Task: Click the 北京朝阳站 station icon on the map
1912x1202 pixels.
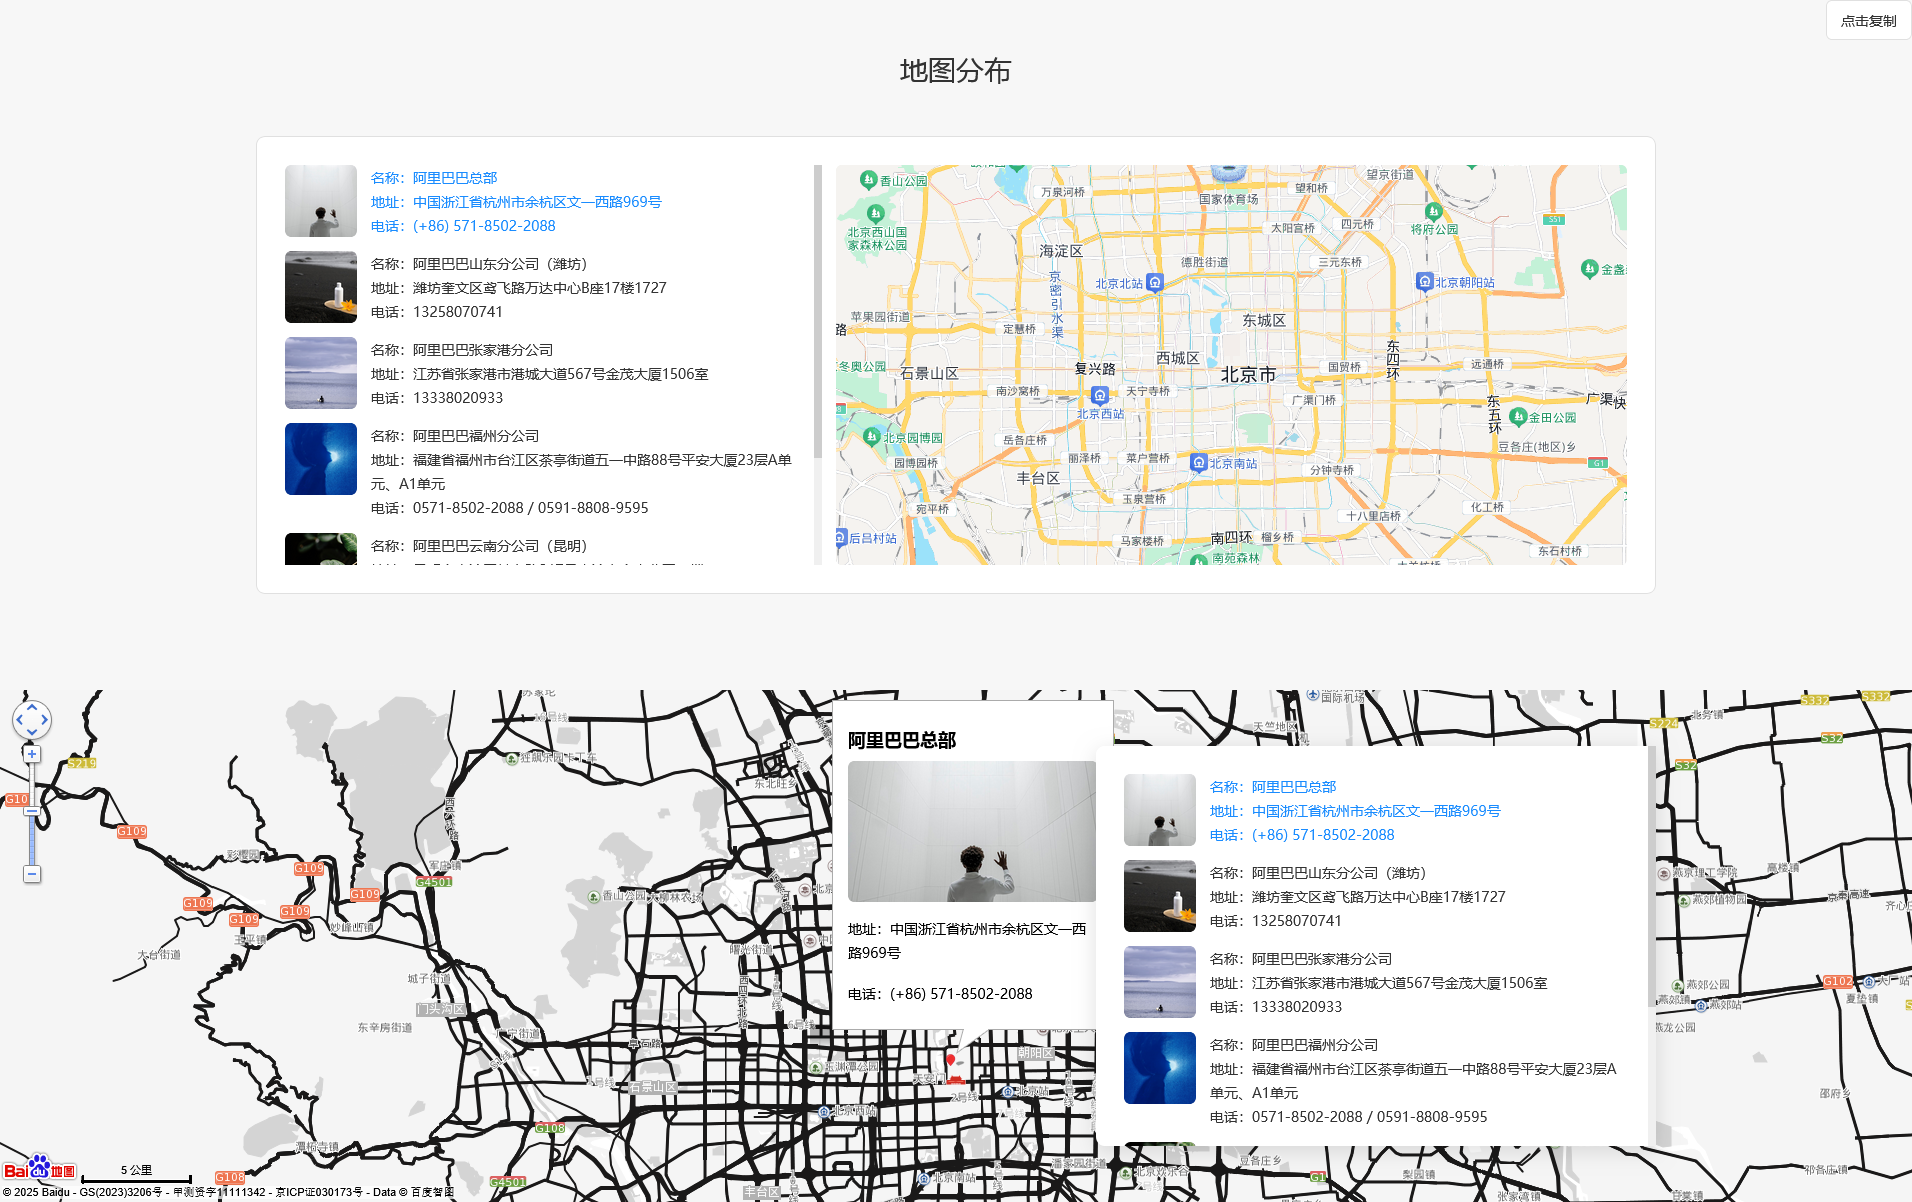Action: 1424,279
